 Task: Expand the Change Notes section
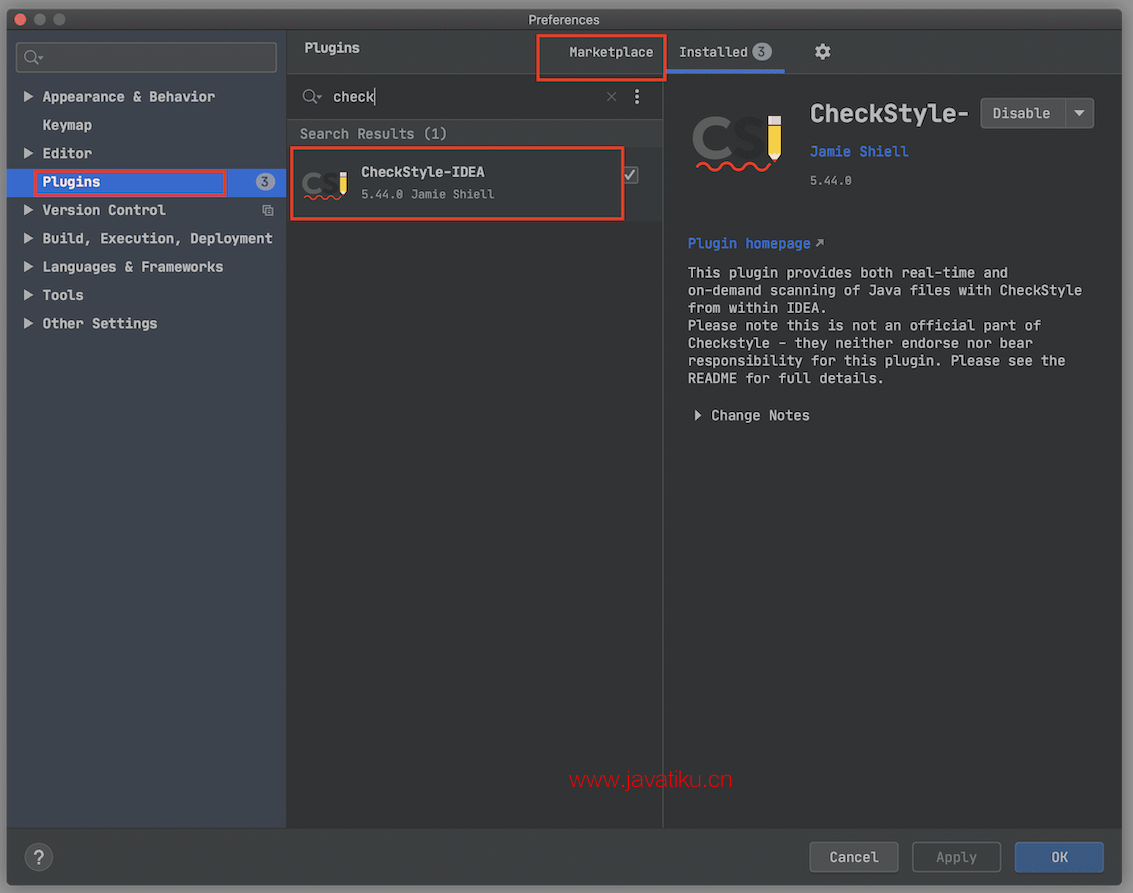point(697,415)
